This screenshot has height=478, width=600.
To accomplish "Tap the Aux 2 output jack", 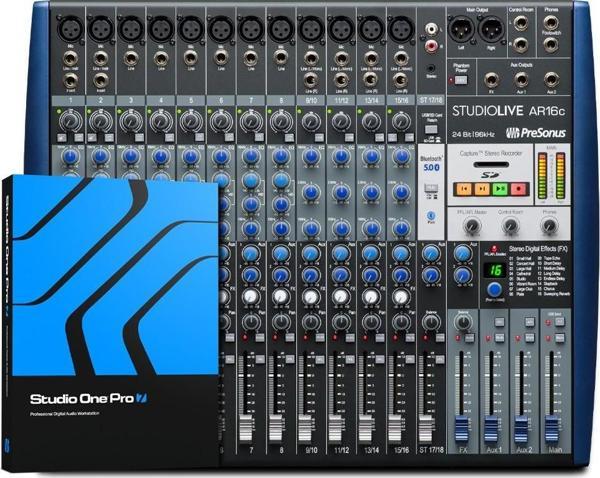I will click(551, 80).
